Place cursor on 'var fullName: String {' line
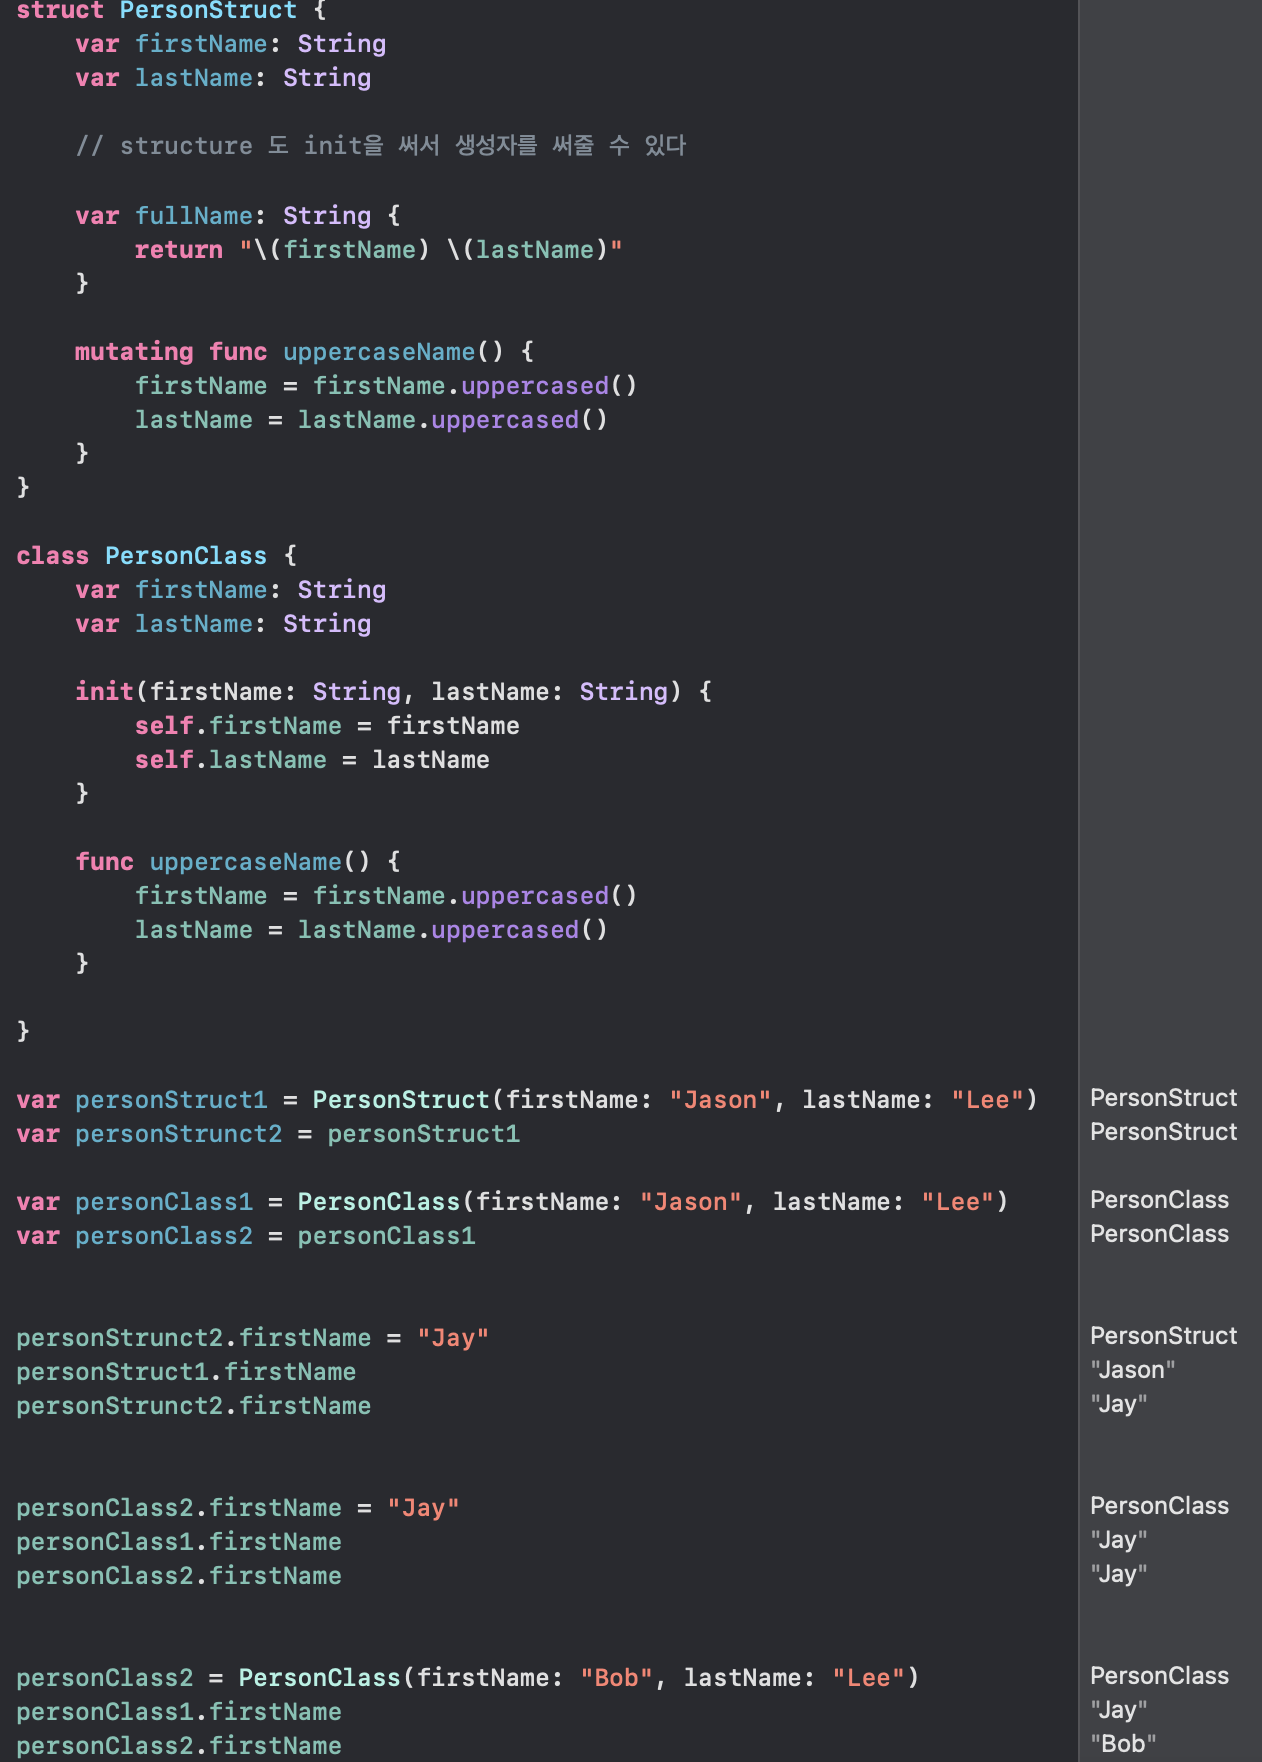 238,216
